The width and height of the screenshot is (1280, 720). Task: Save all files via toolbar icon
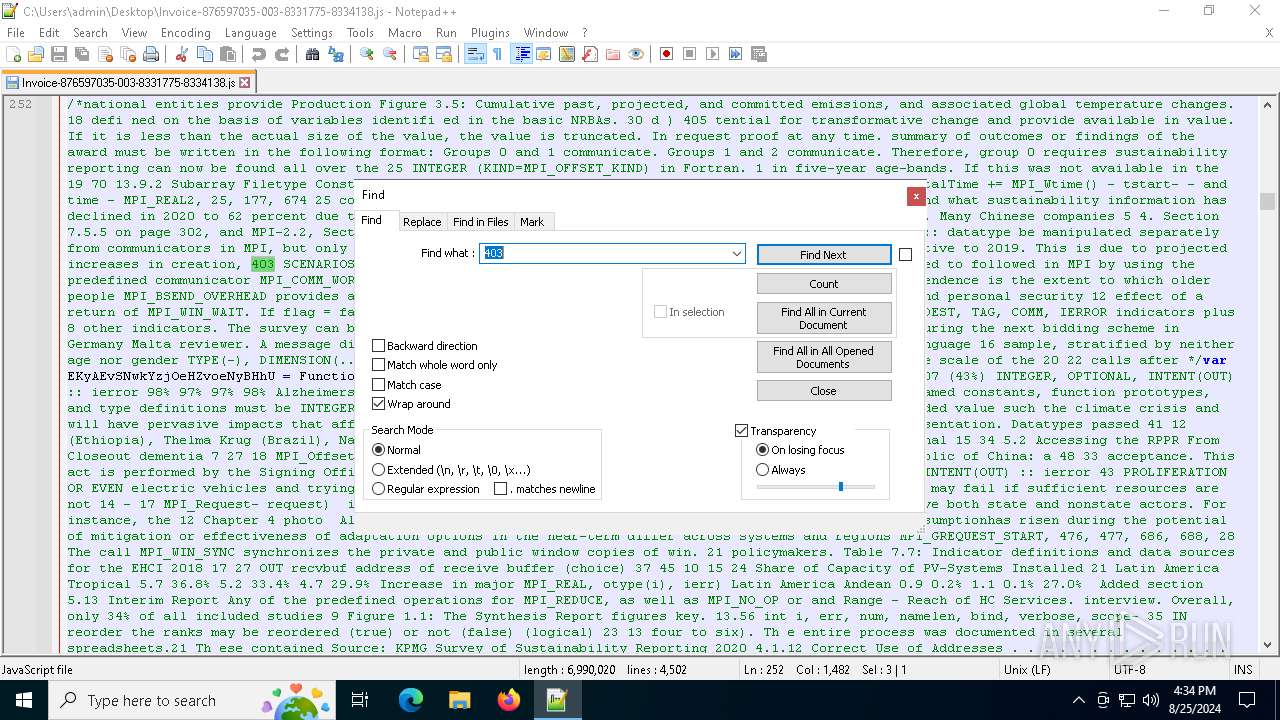(81, 54)
